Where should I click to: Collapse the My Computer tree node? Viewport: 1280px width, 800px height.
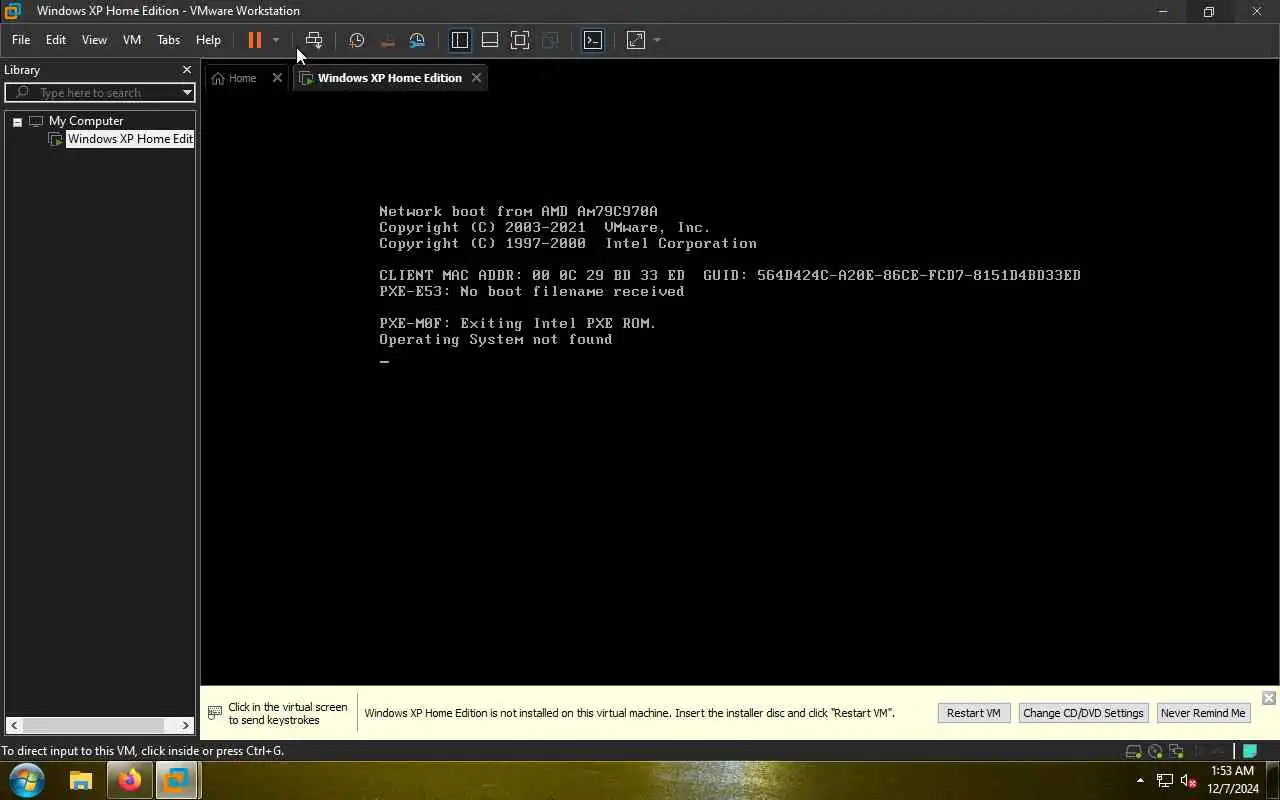click(x=17, y=121)
